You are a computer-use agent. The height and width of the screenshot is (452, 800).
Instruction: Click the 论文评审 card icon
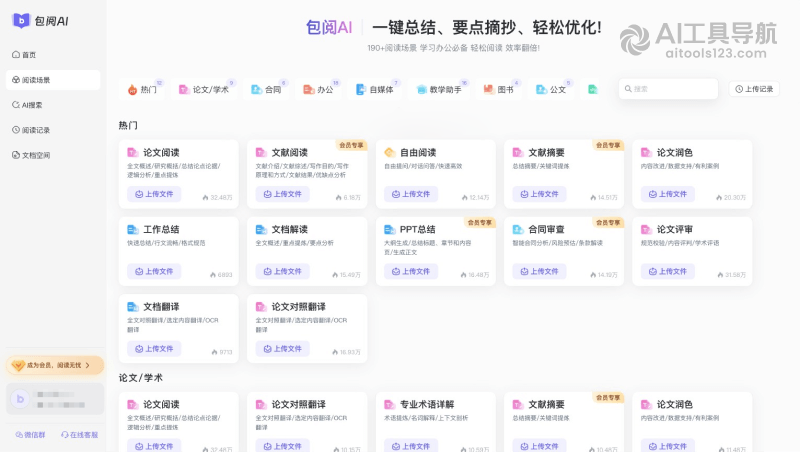click(646, 230)
